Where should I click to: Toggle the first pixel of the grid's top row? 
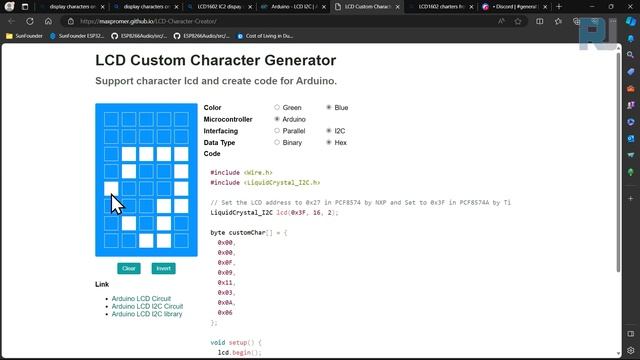[111, 120]
